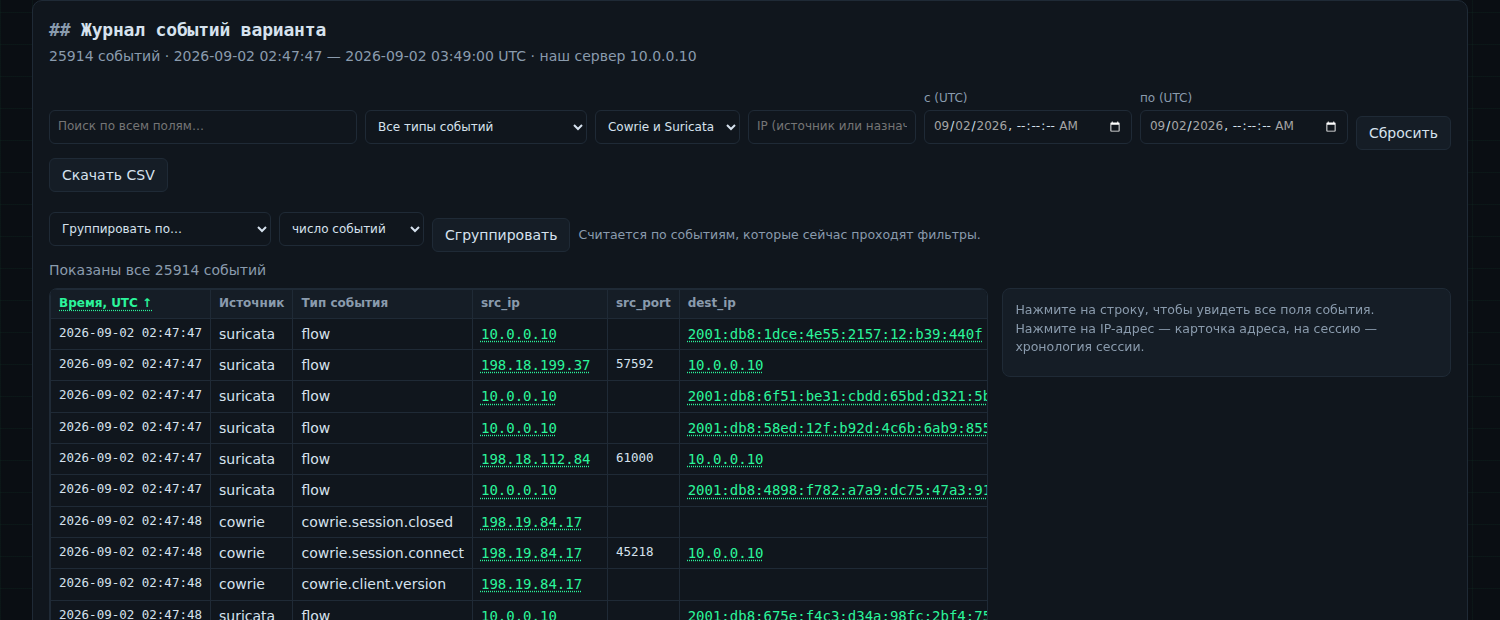Click 198.19.84.17 in the cowrie.client.version row

(x=531, y=584)
